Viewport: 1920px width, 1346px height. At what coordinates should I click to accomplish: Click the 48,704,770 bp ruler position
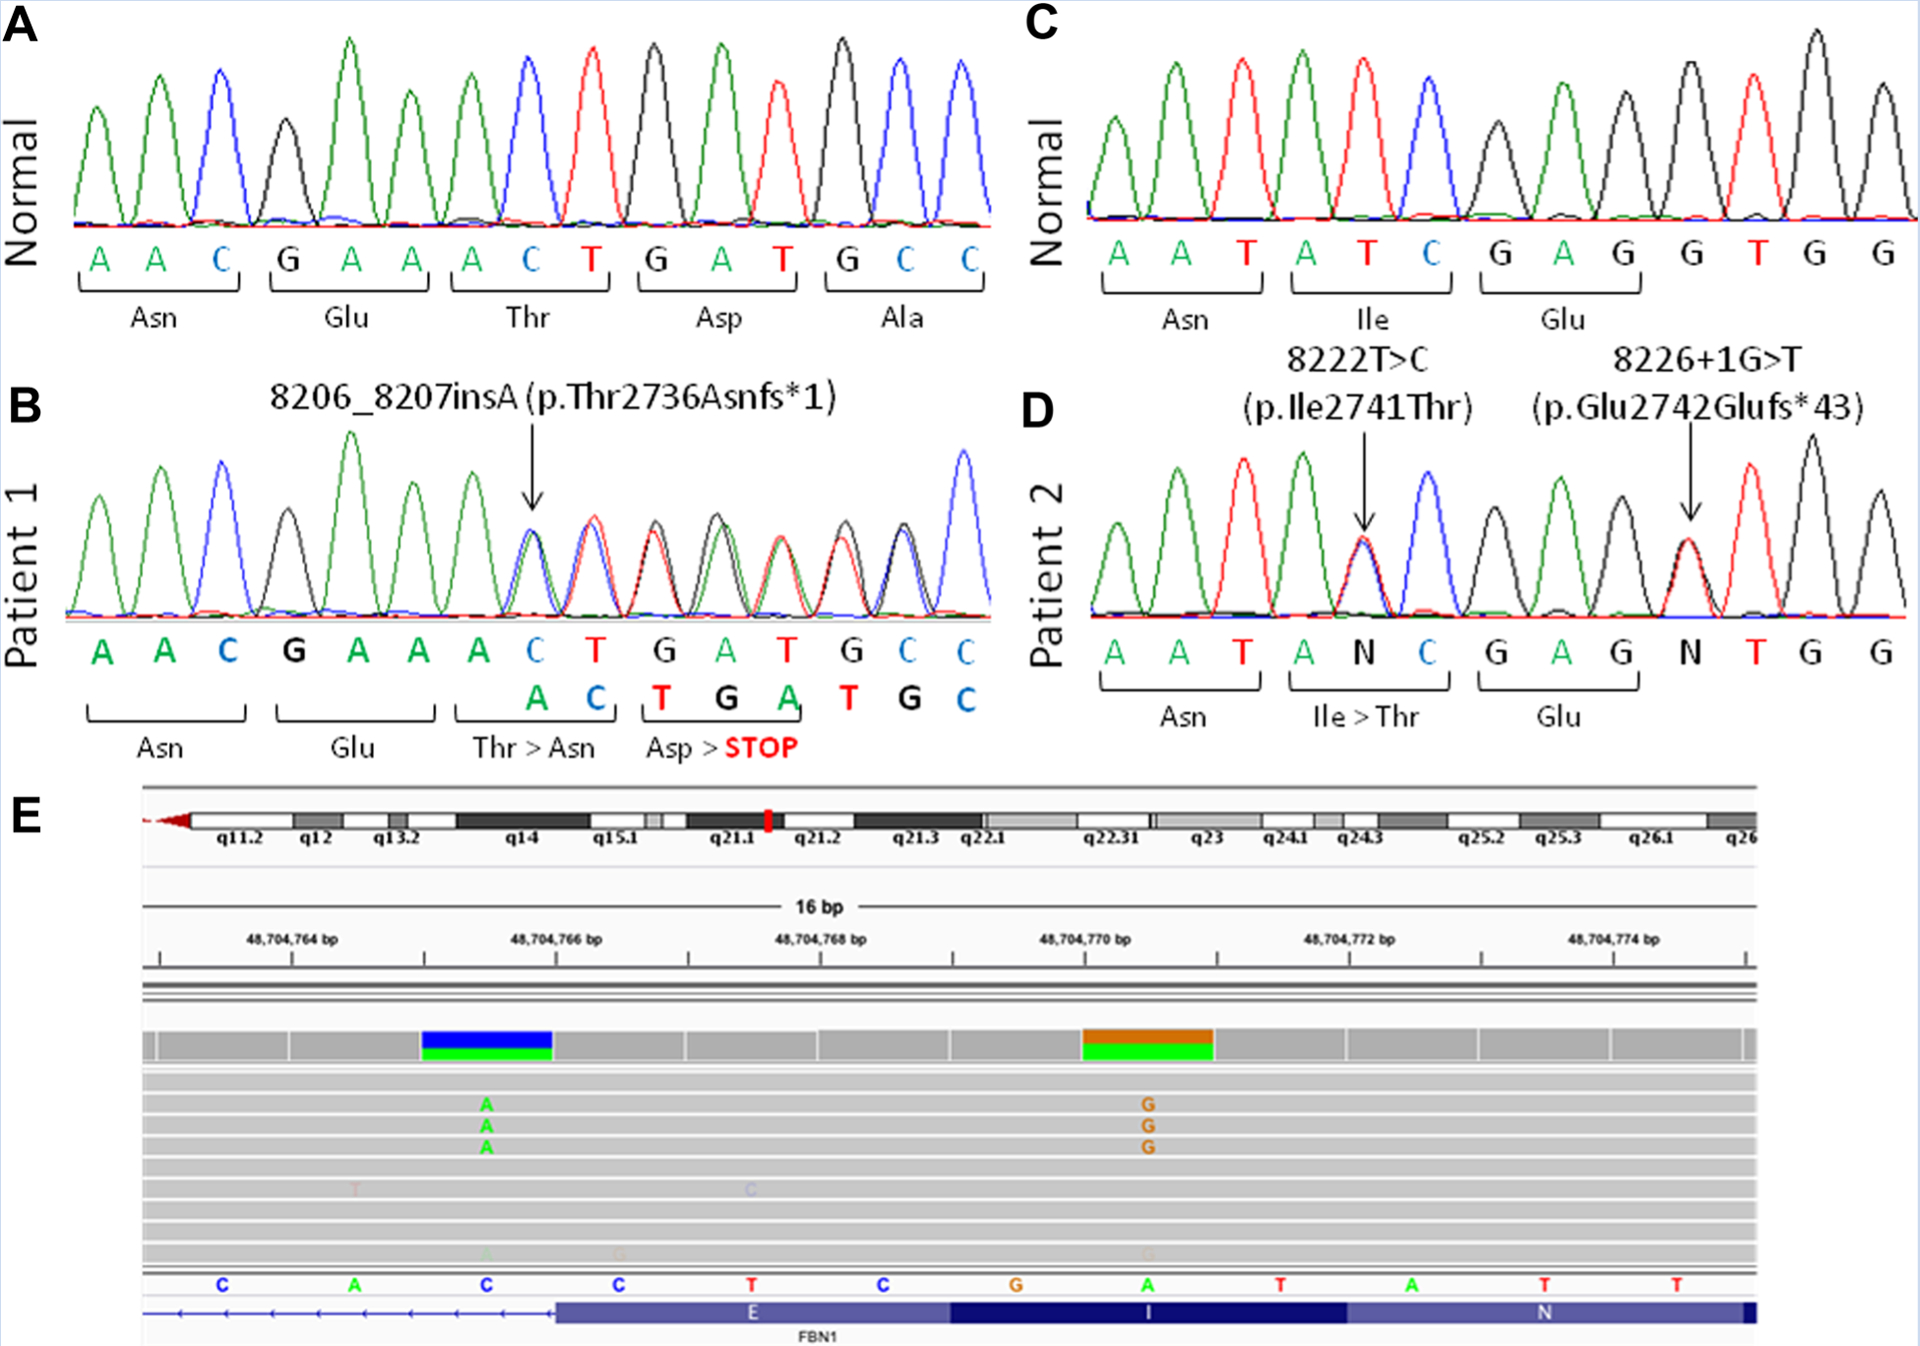coord(1085,939)
